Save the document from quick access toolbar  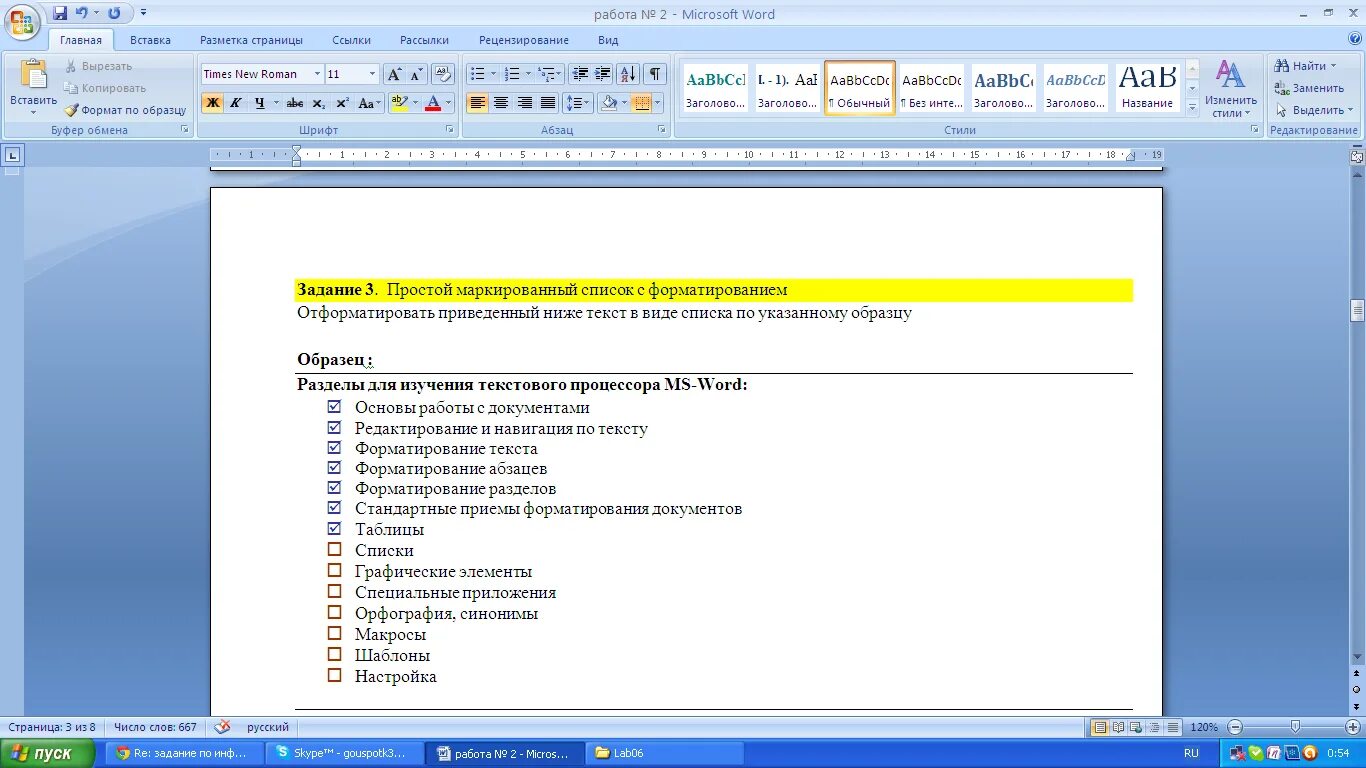[x=60, y=13]
